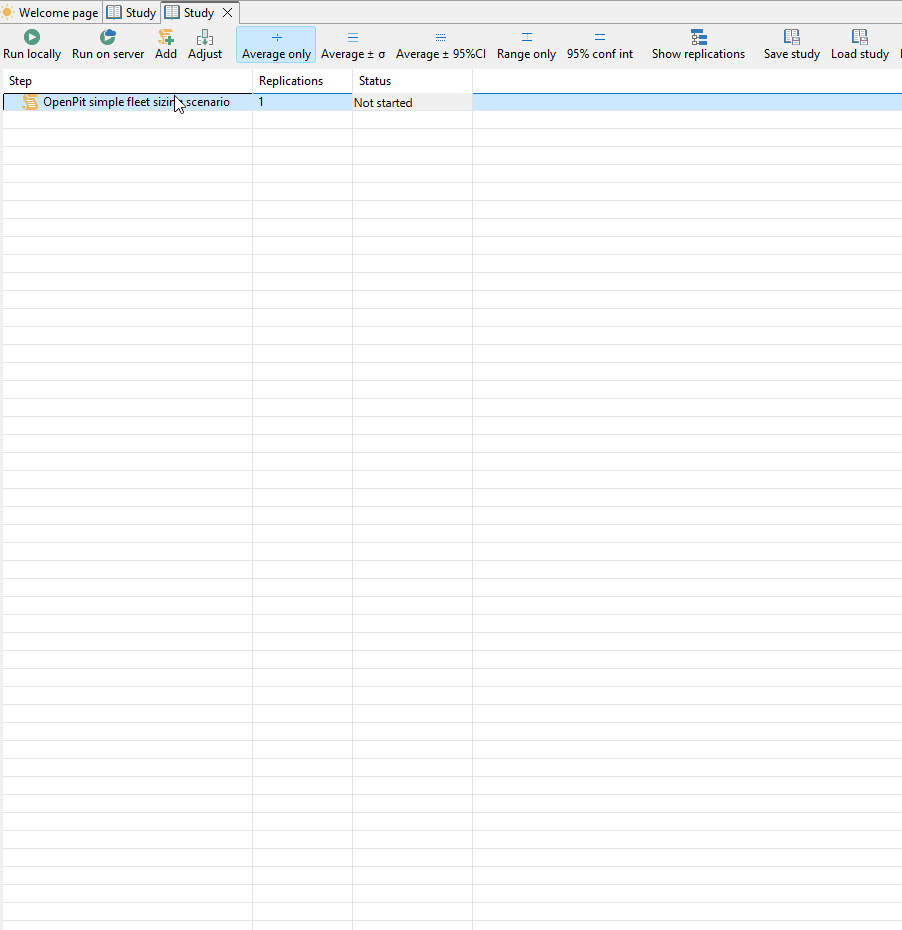Click the Replications cell showing 1
Viewport: 902px width, 930px height.
point(302,102)
